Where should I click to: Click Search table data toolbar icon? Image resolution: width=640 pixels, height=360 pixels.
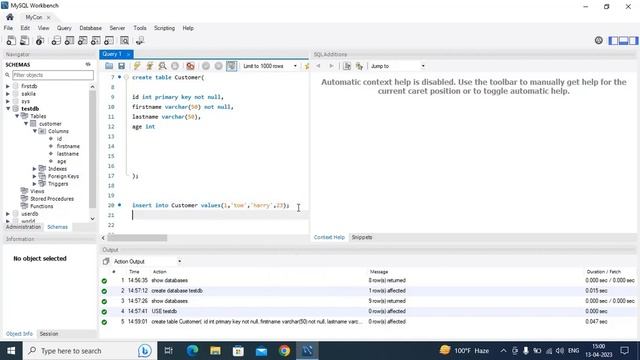pos(124,40)
